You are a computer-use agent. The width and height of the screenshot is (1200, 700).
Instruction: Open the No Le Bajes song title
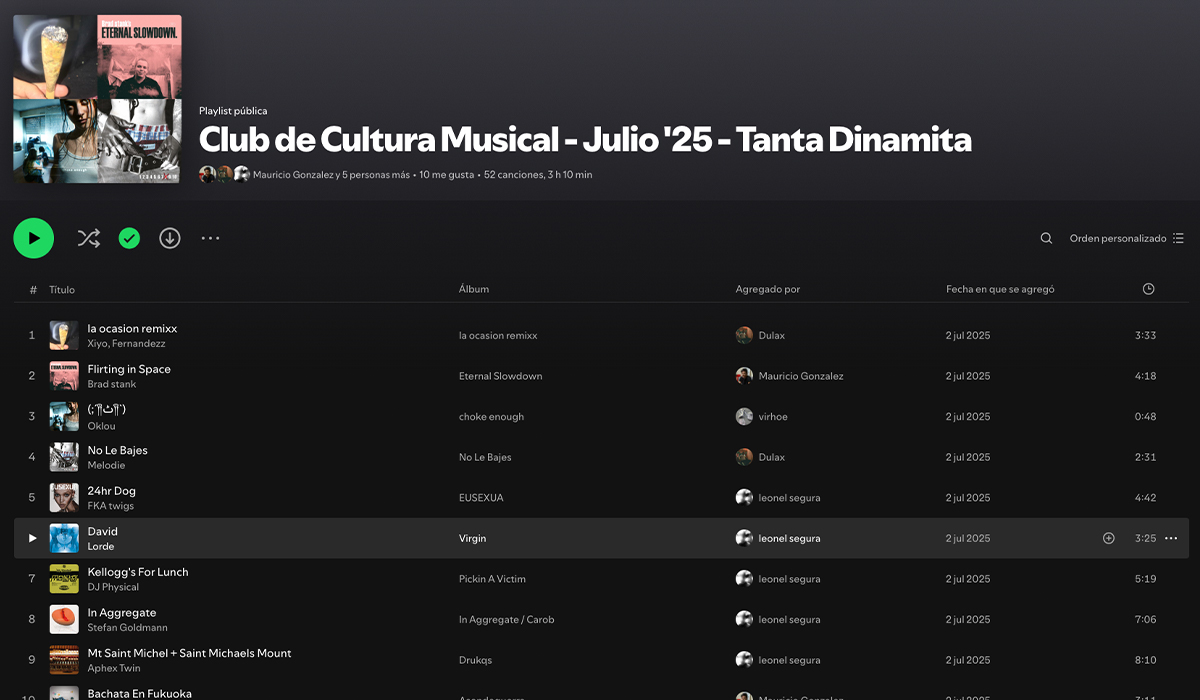(117, 450)
